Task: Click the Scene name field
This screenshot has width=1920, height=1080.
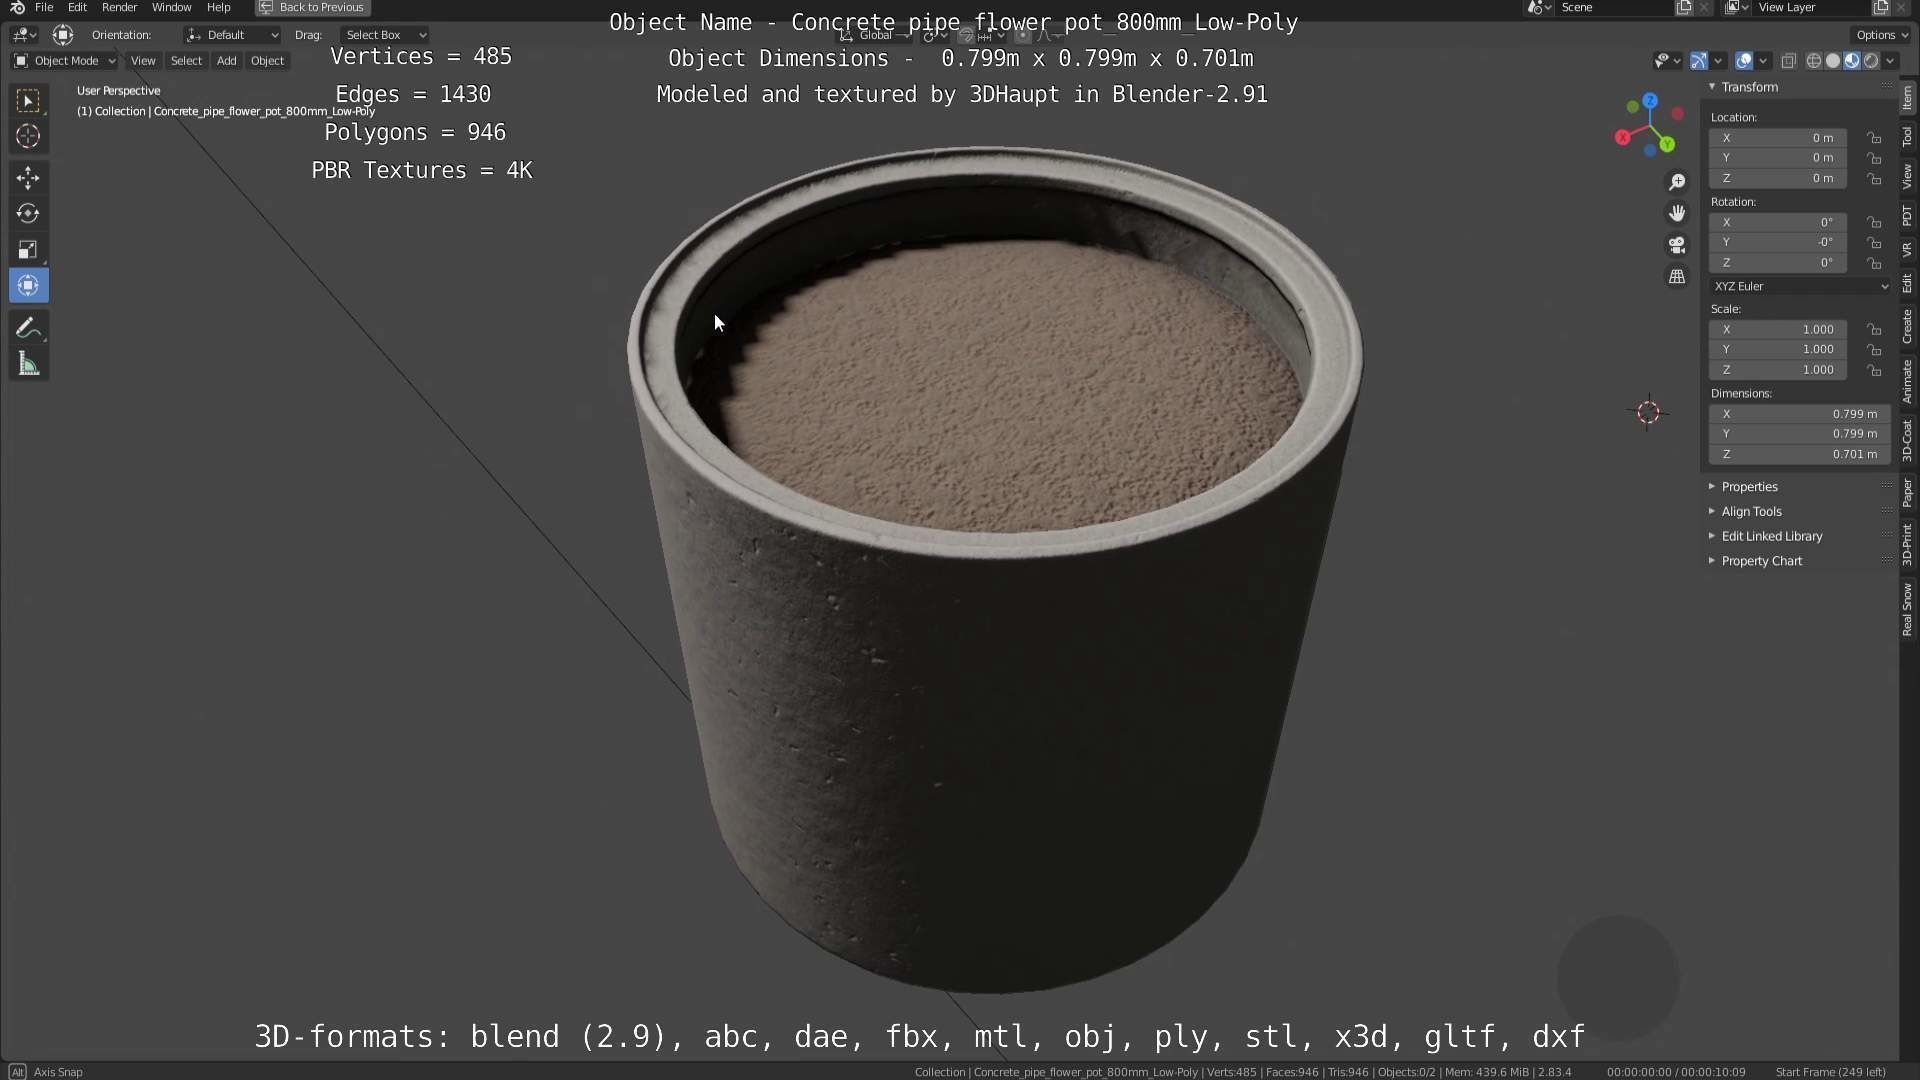Action: [x=1615, y=7]
